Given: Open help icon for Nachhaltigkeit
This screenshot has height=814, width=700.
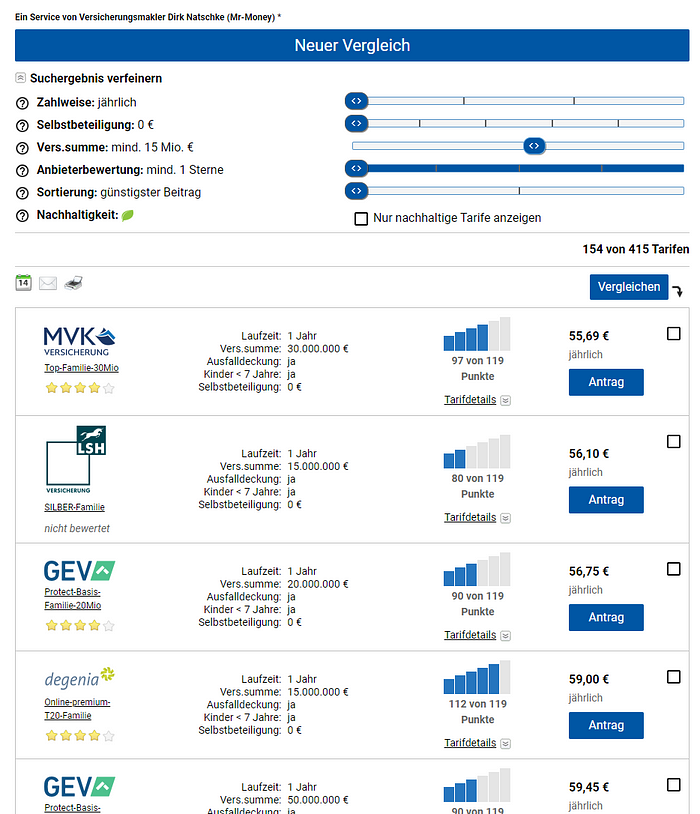Looking at the screenshot, I should click(x=22, y=215).
